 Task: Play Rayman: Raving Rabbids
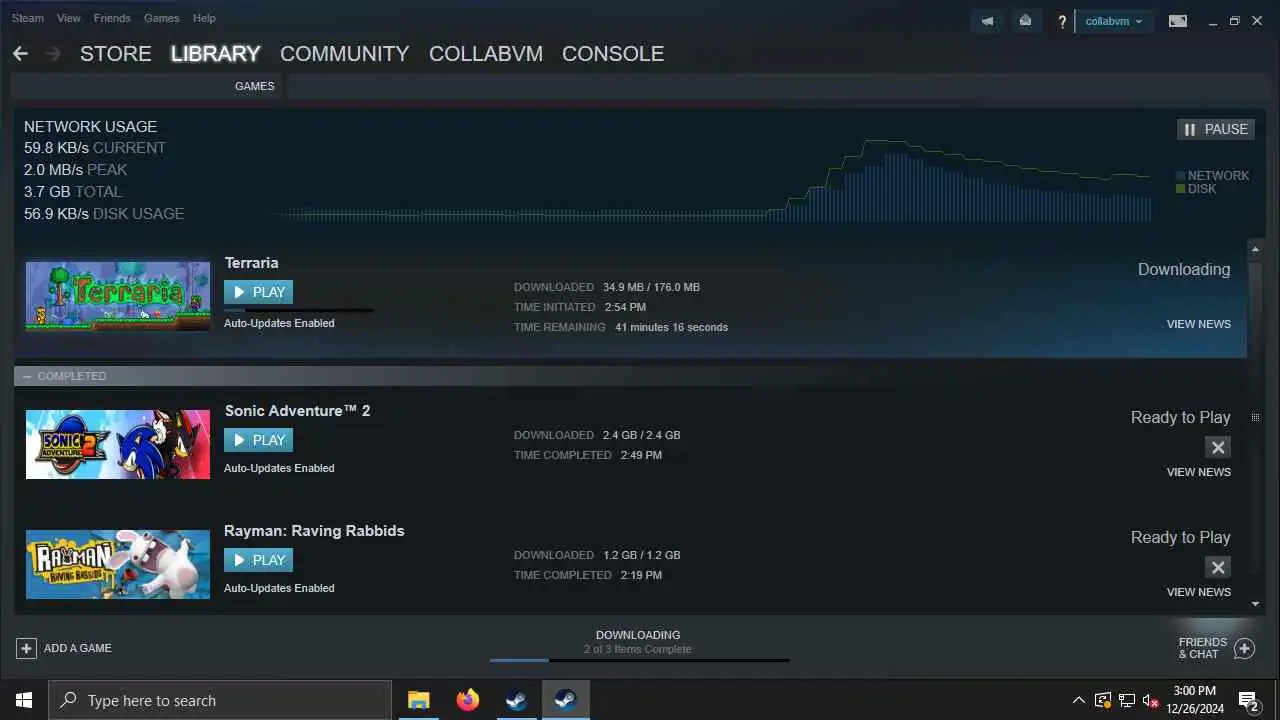click(258, 560)
